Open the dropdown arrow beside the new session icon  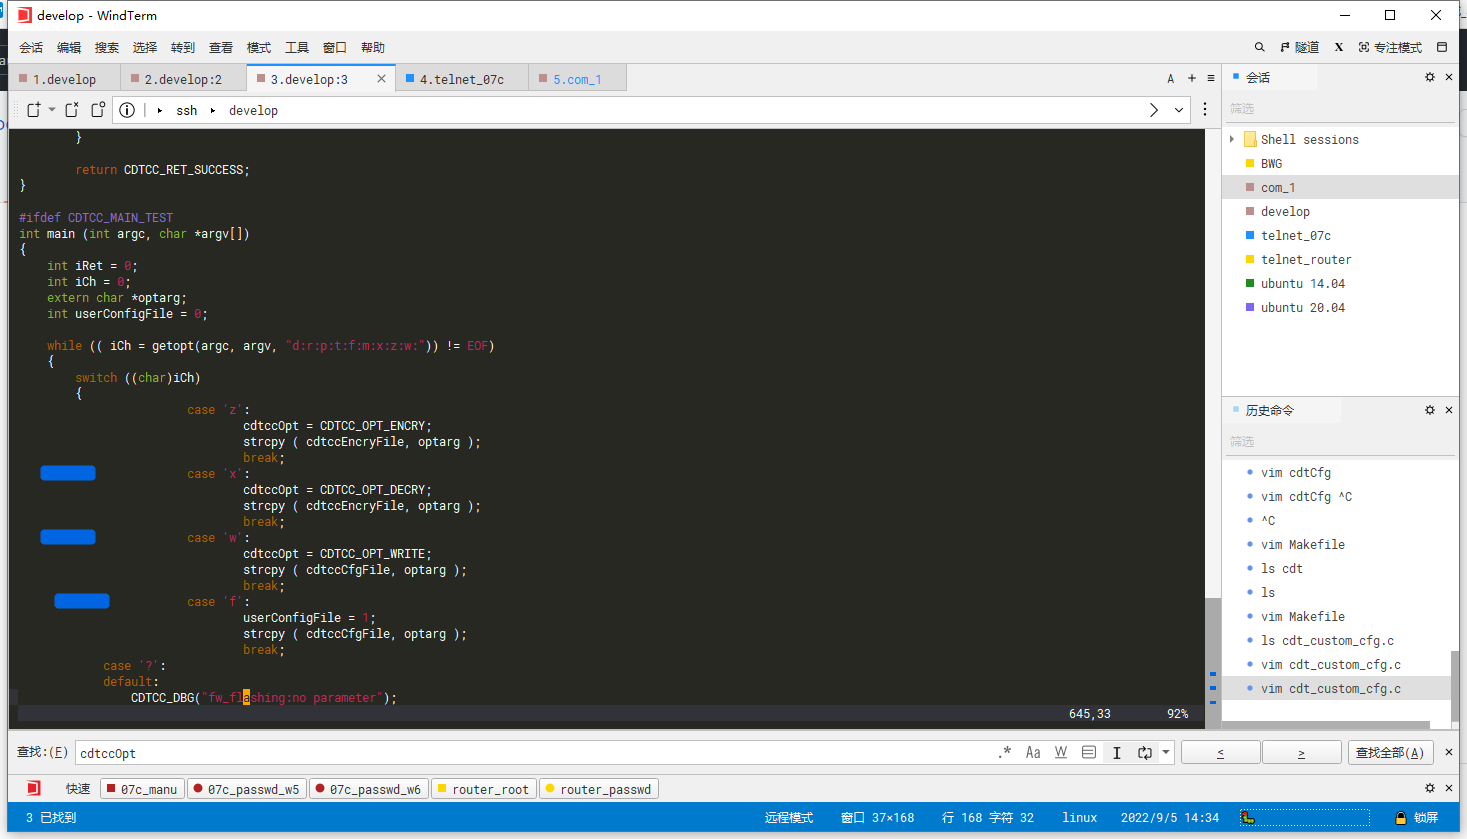click(x=52, y=110)
